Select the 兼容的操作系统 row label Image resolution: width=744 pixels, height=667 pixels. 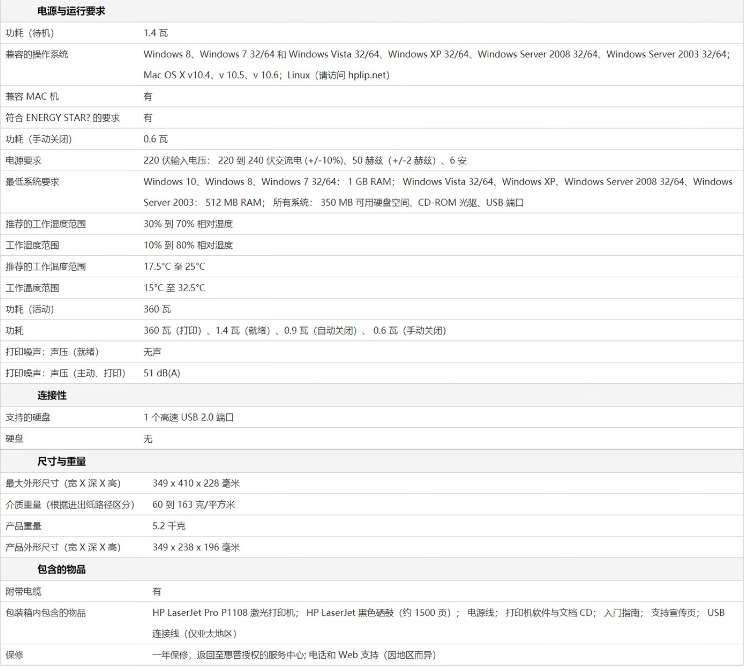pyautogui.click(x=37, y=54)
